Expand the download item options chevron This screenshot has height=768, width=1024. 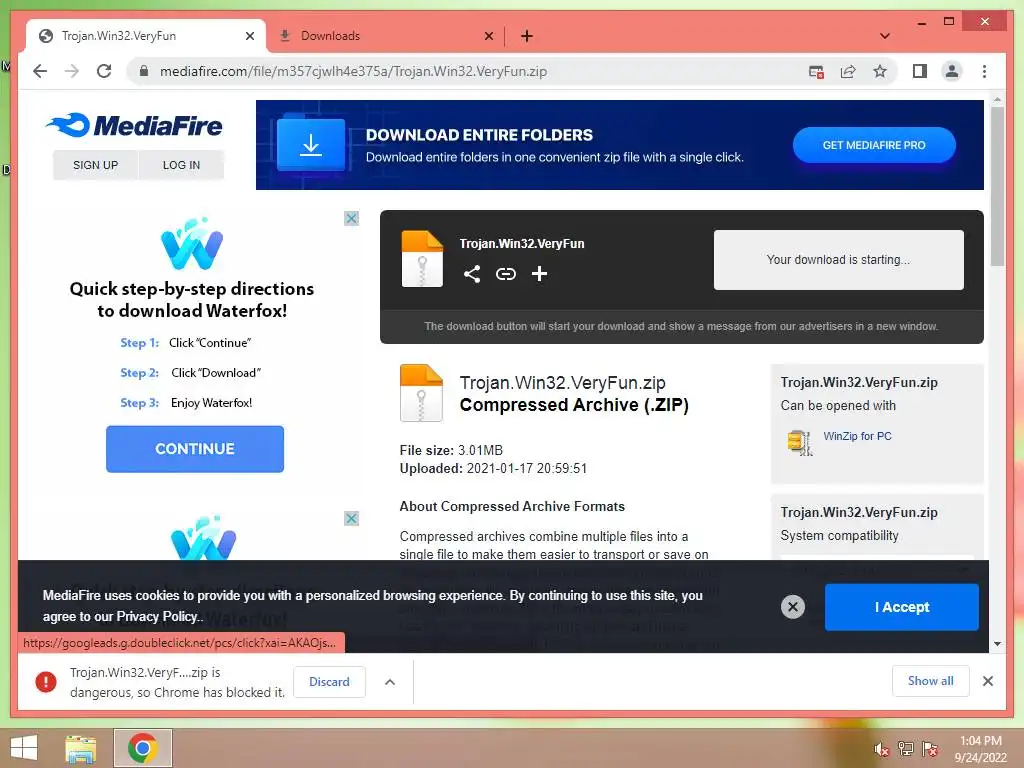click(x=390, y=682)
